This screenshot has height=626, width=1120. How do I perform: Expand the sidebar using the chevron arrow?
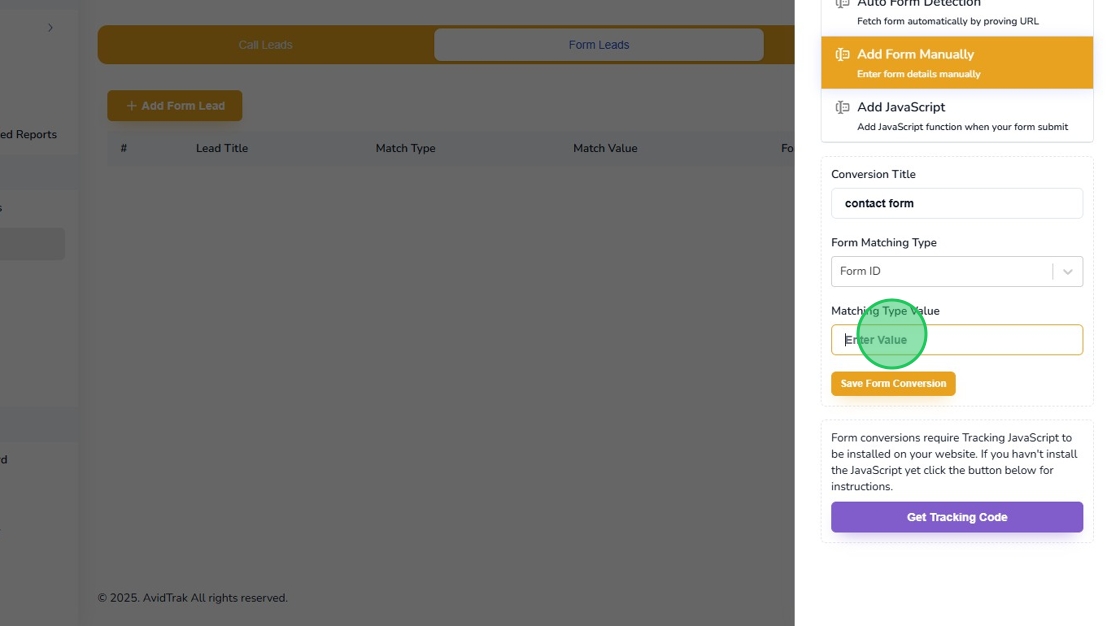tap(50, 28)
